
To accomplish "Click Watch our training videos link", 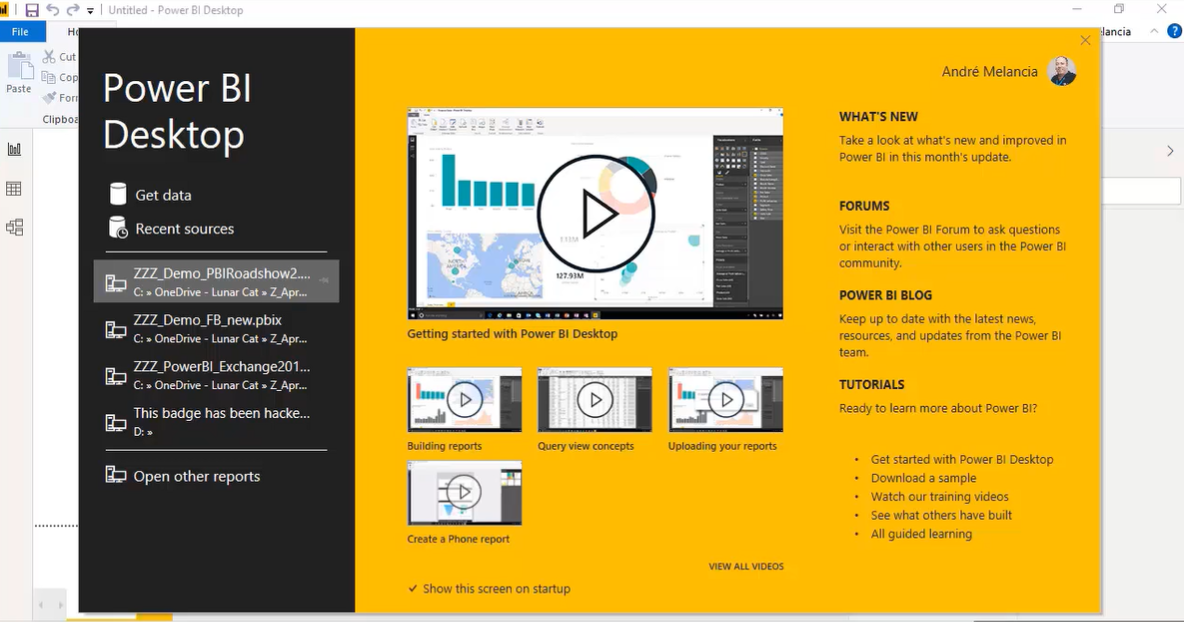I will (x=939, y=497).
